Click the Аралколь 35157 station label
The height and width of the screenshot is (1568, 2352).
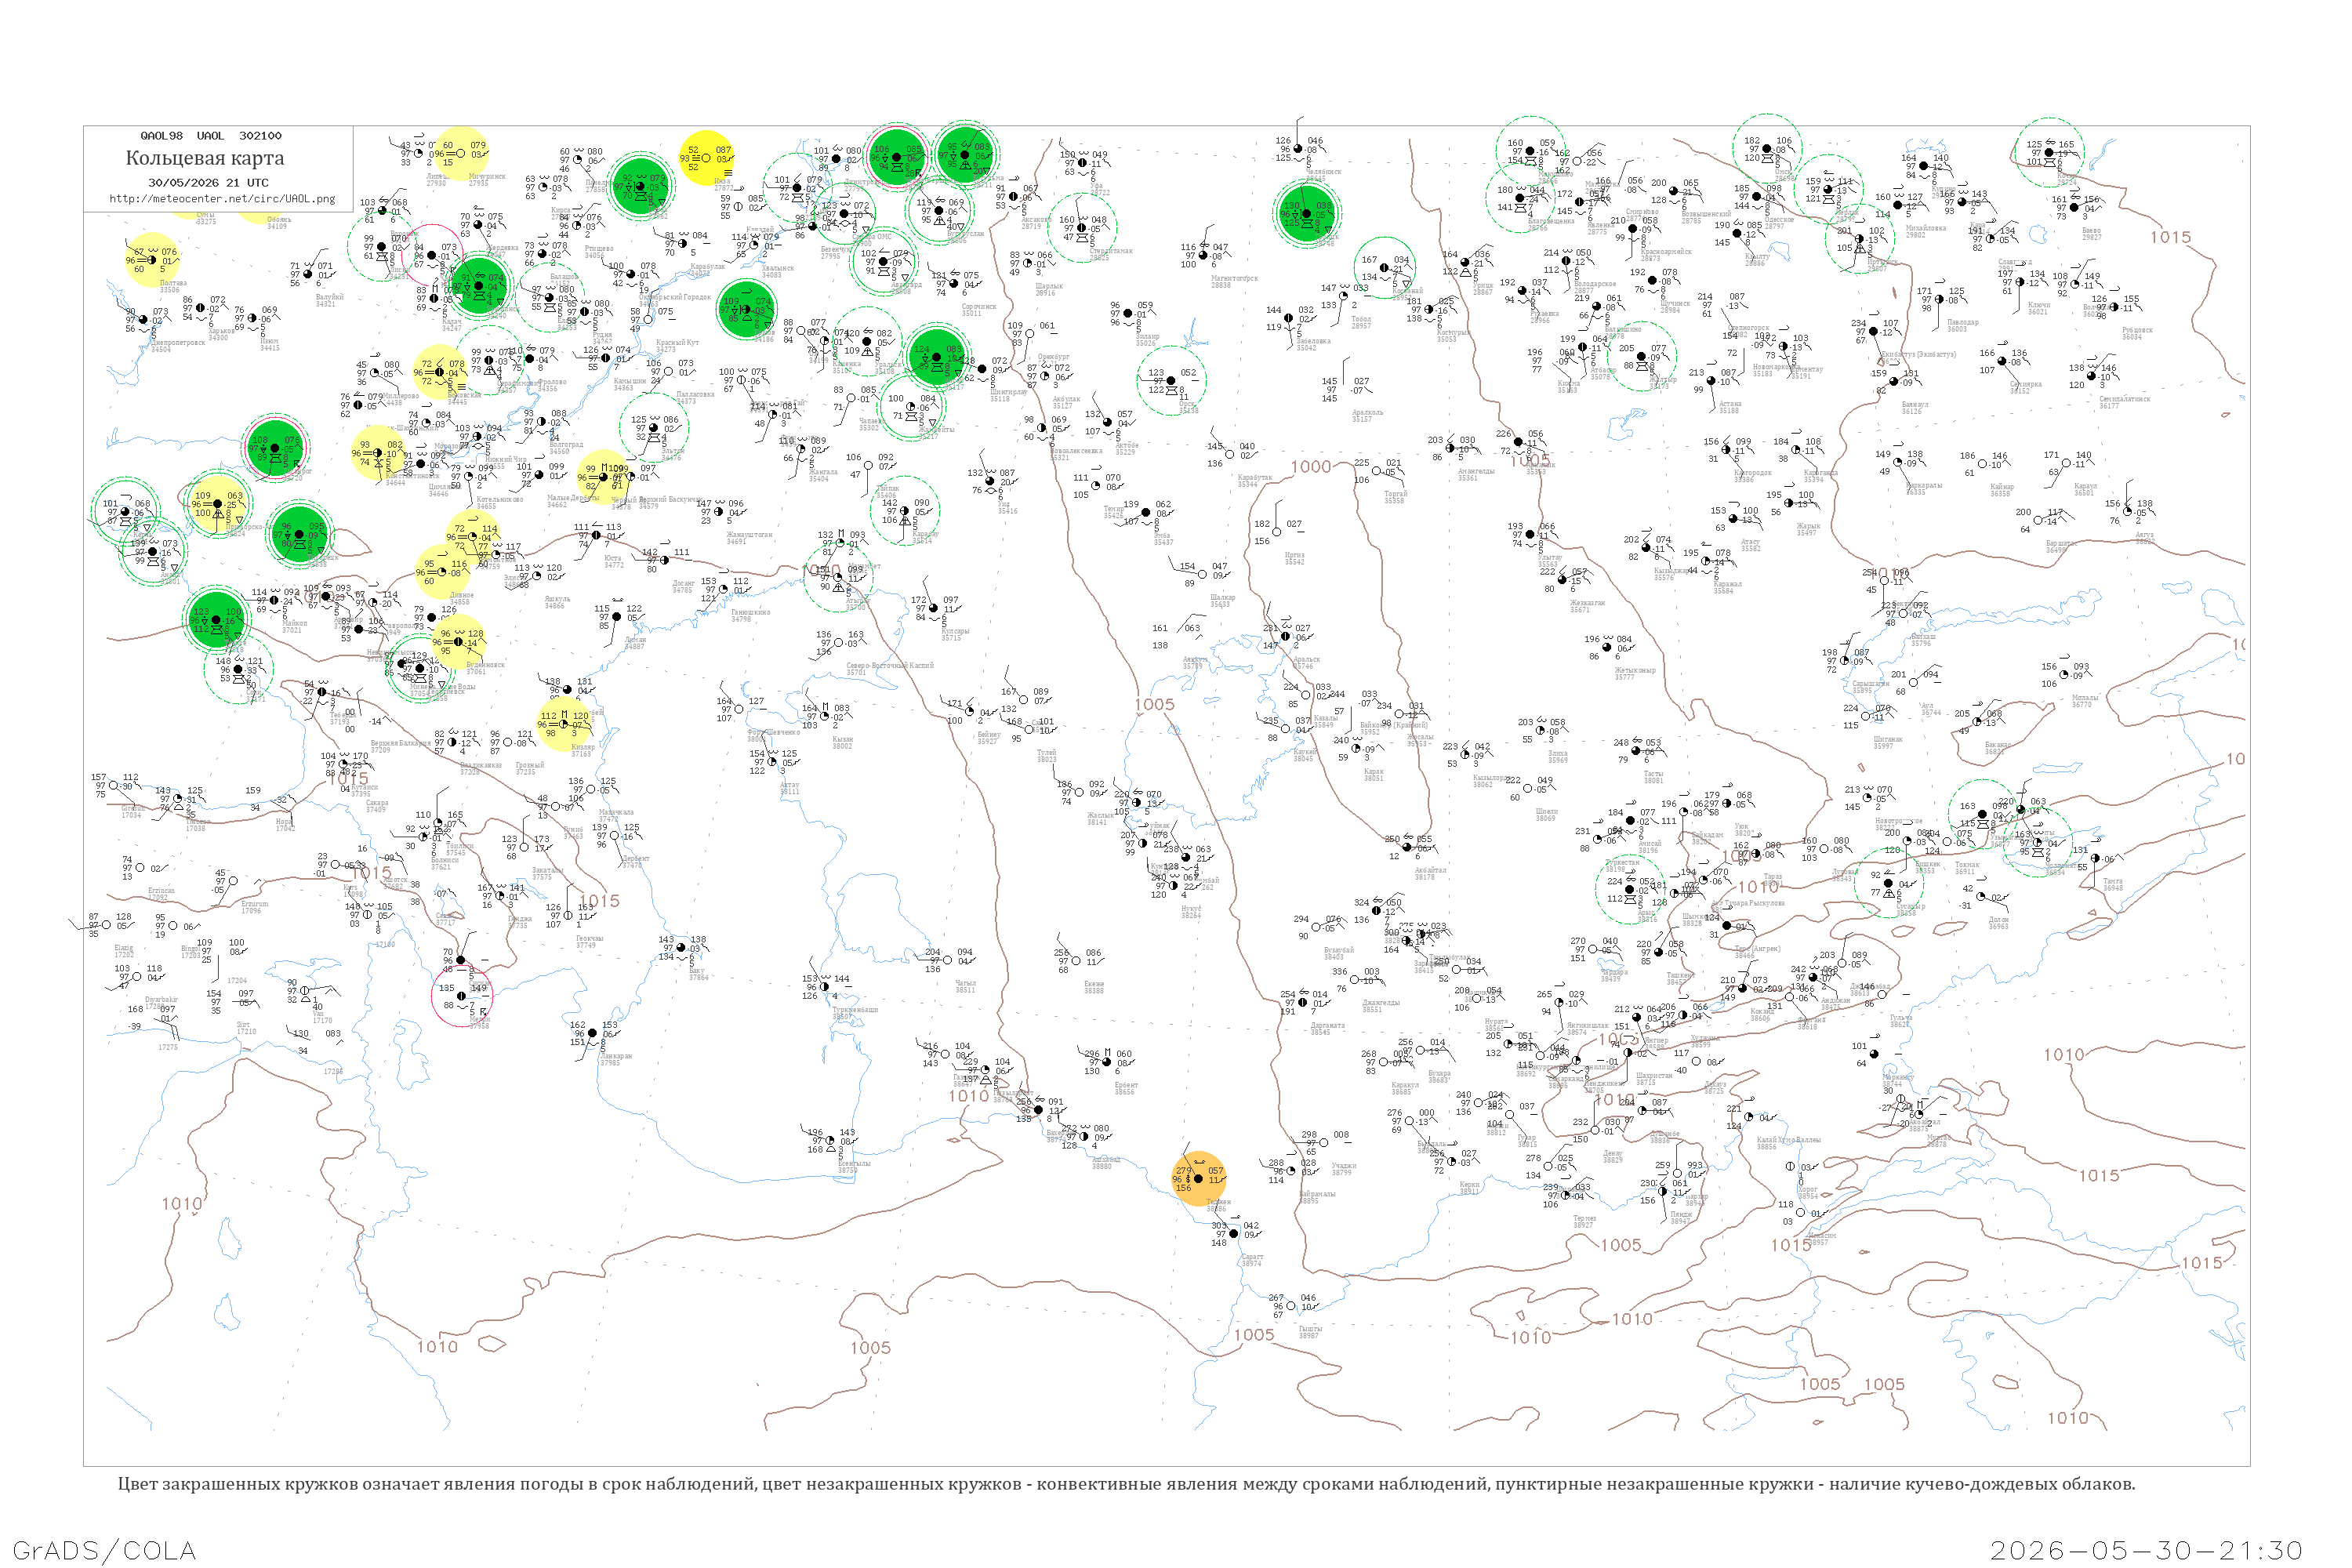(1367, 416)
